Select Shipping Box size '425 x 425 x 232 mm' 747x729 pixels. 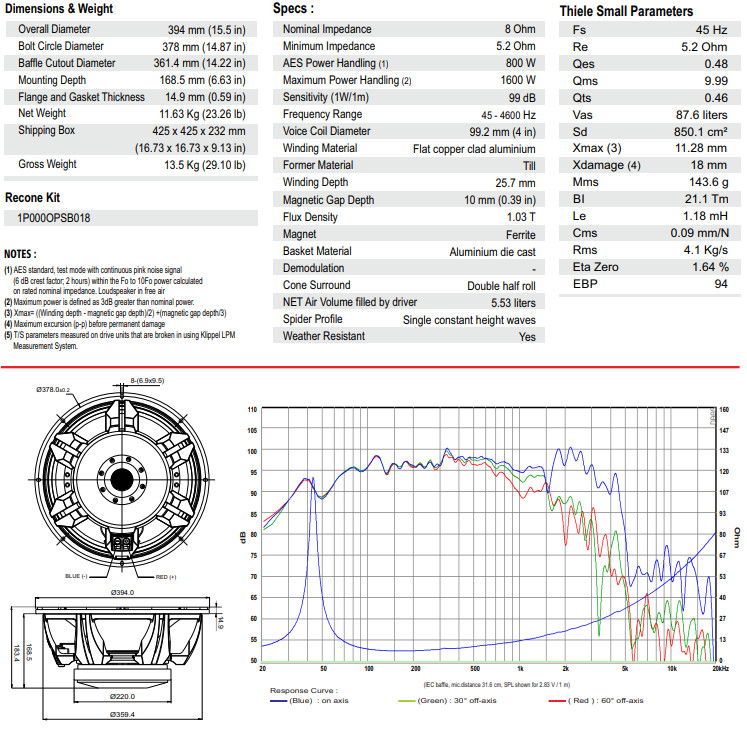pyautogui.click(x=199, y=131)
